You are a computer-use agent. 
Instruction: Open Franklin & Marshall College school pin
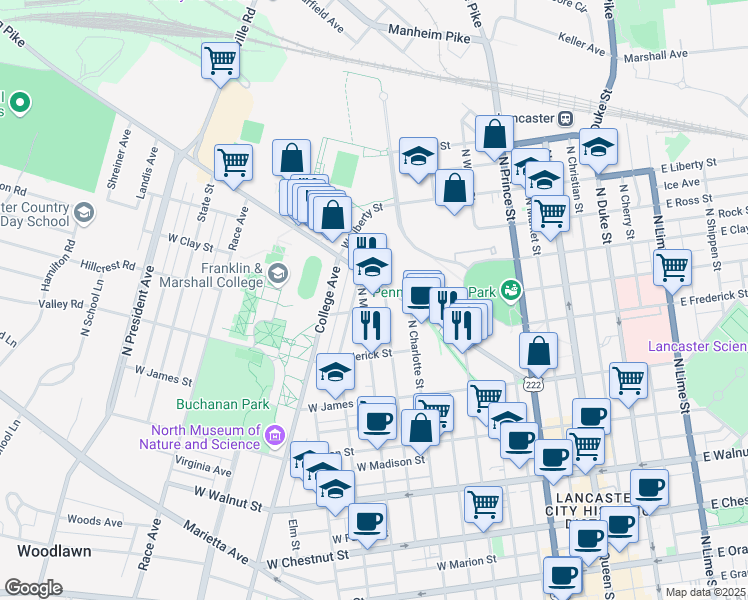(x=278, y=274)
